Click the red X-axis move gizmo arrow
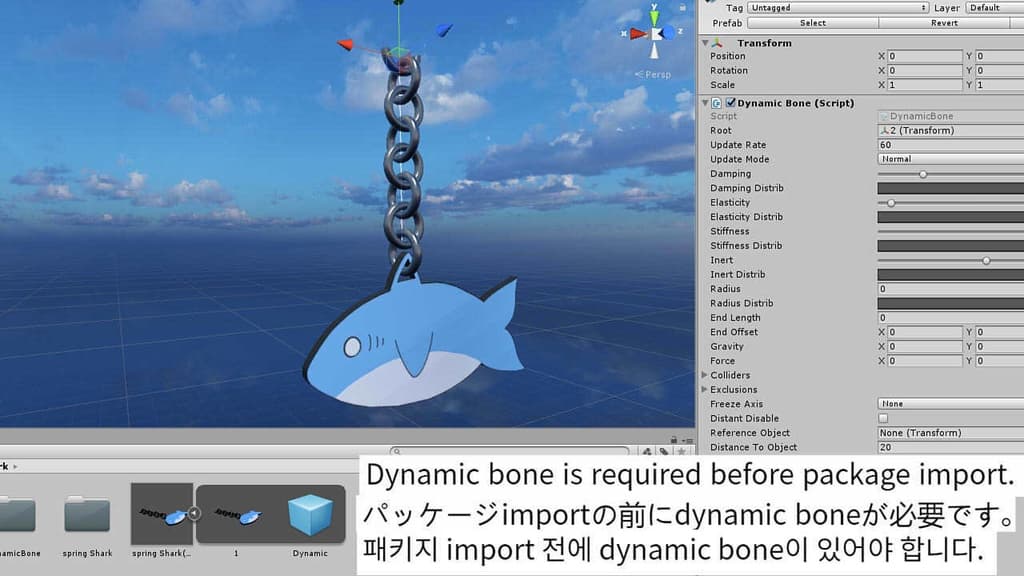The height and width of the screenshot is (576, 1024). pyautogui.click(x=345, y=44)
